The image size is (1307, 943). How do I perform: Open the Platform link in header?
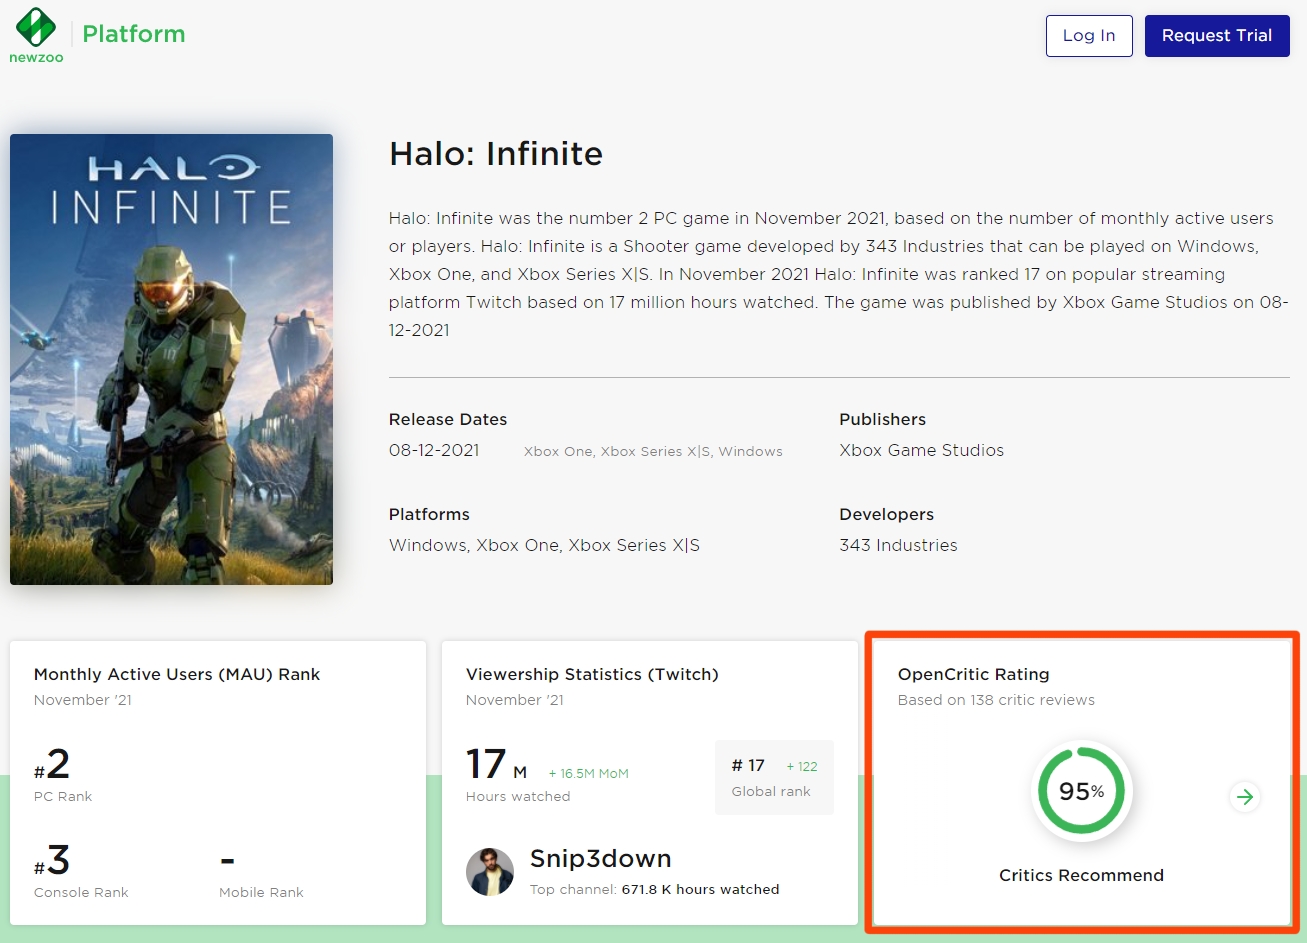pos(134,34)
